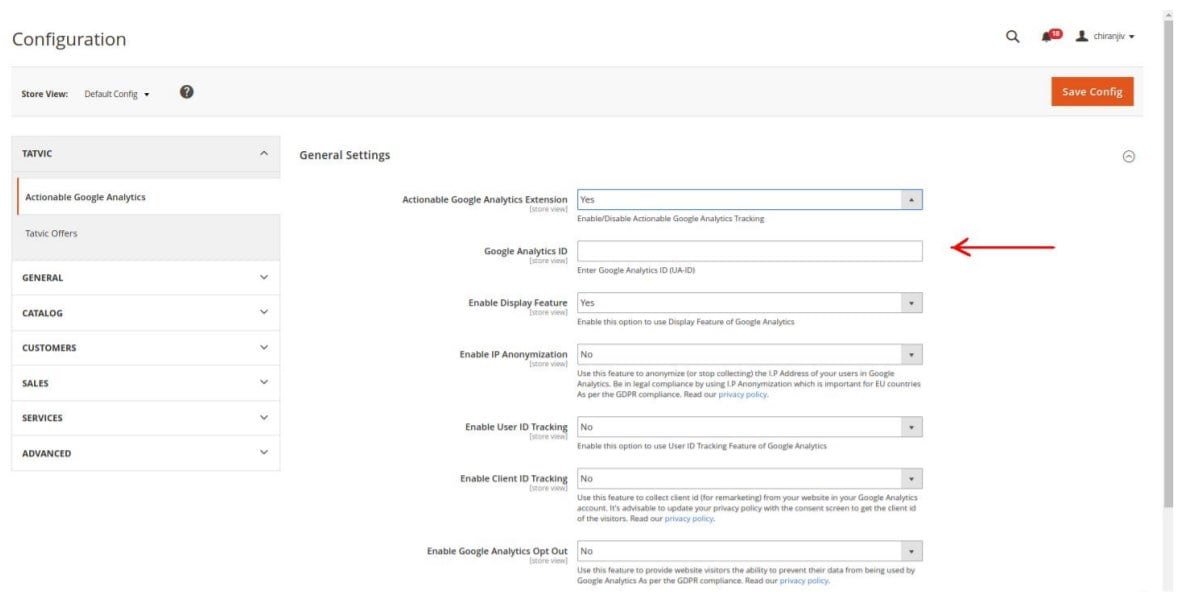Open the Actionable Google Analytics Extension dropdown
This screenshot has width=1185, height=604.
pos(750,200)
